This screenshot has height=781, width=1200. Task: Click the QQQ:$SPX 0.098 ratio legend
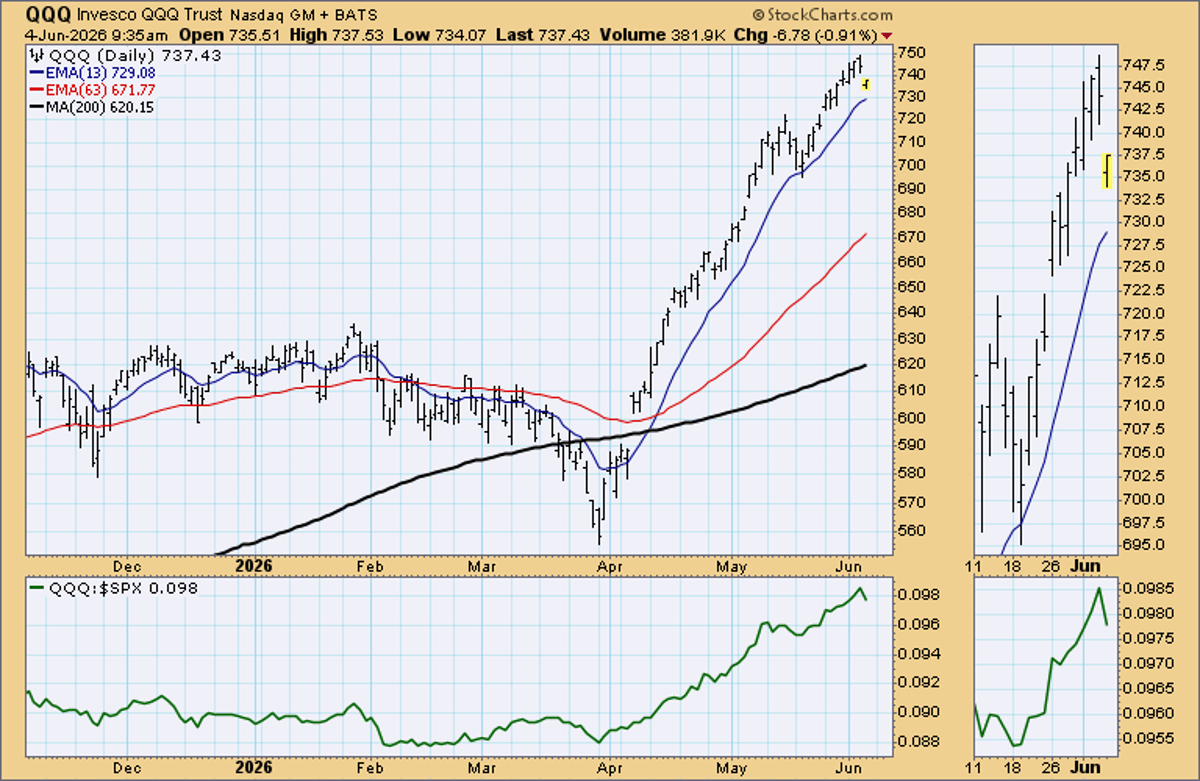[113, 588]
